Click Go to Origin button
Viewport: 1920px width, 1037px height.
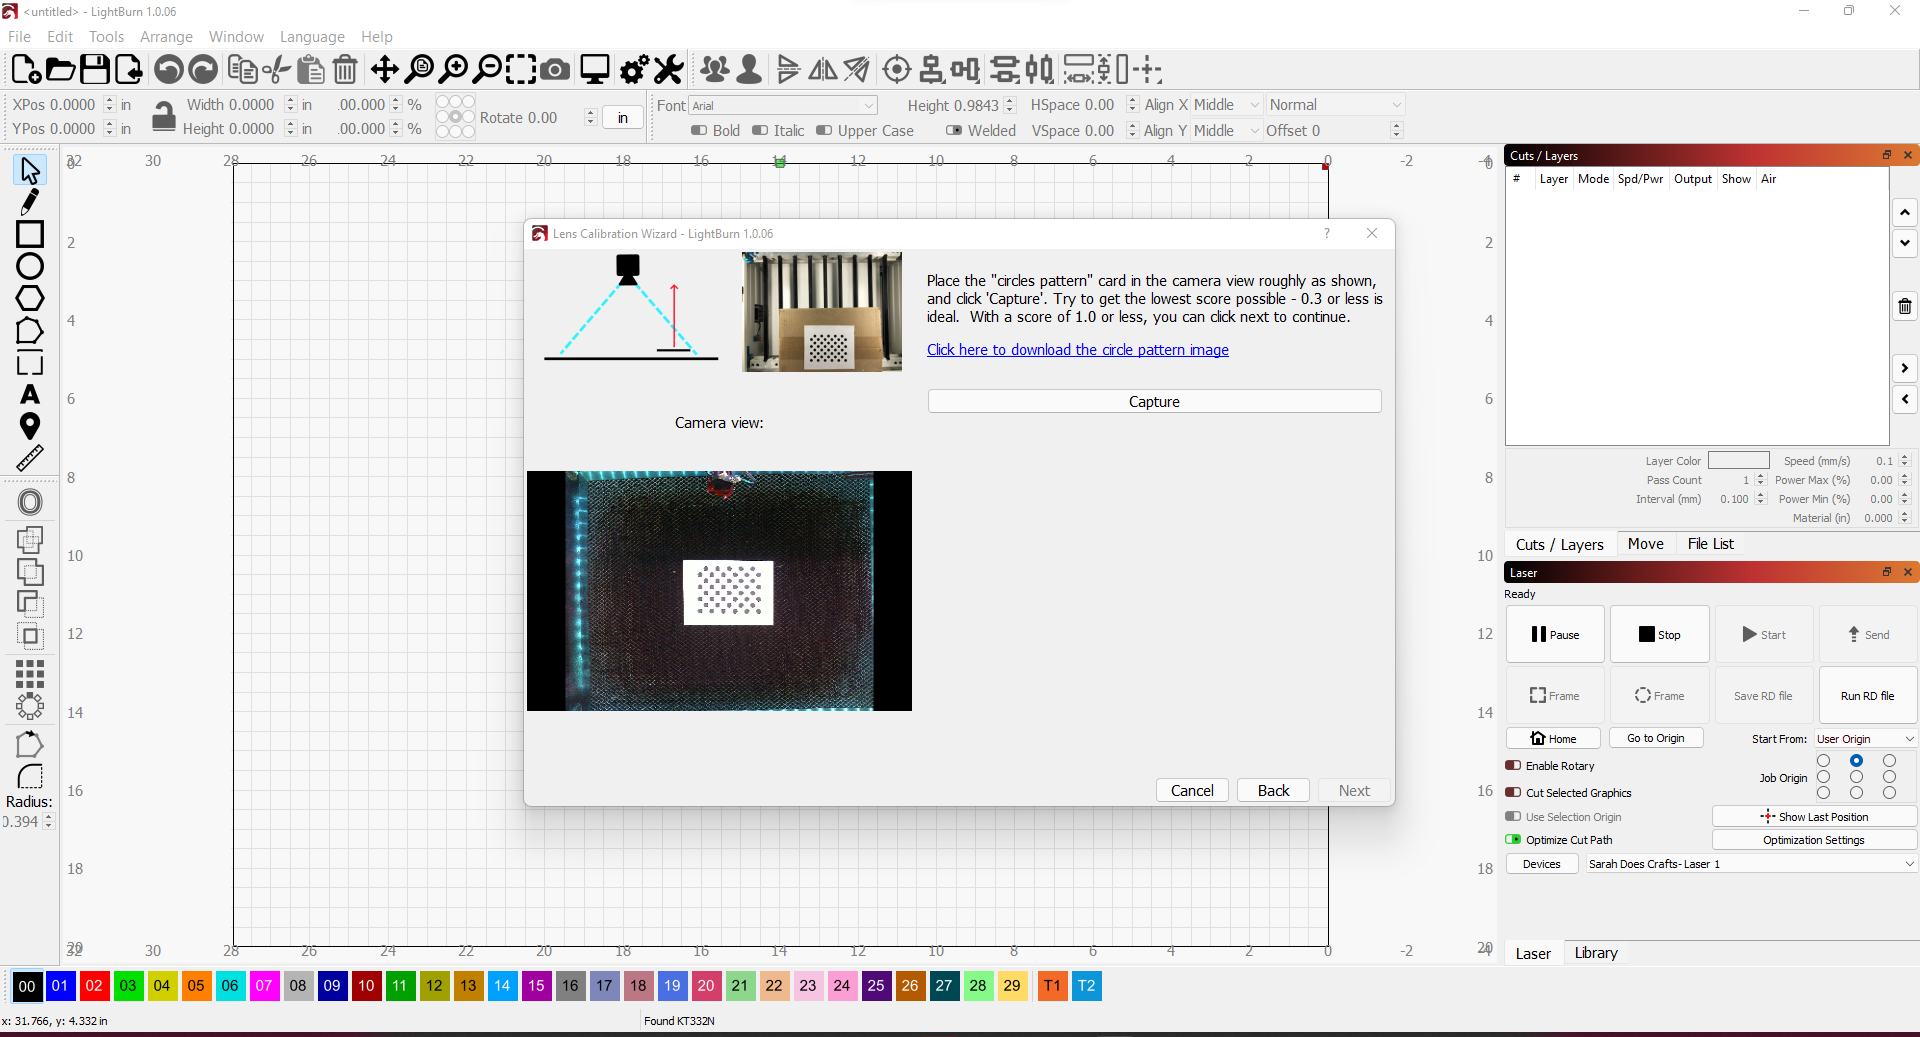tap(1655, 739)
